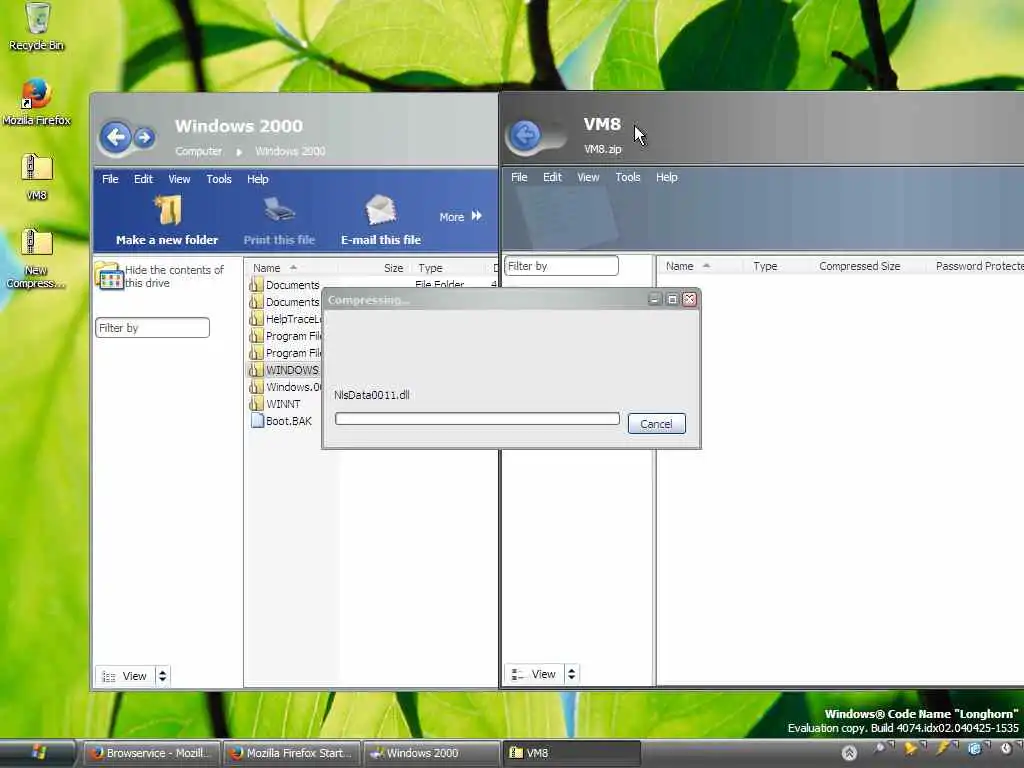Switch to Windows 2000 taskbar item
Image resolution: width=1024 pixels, height=768 pixels.
tap(431, 753)
